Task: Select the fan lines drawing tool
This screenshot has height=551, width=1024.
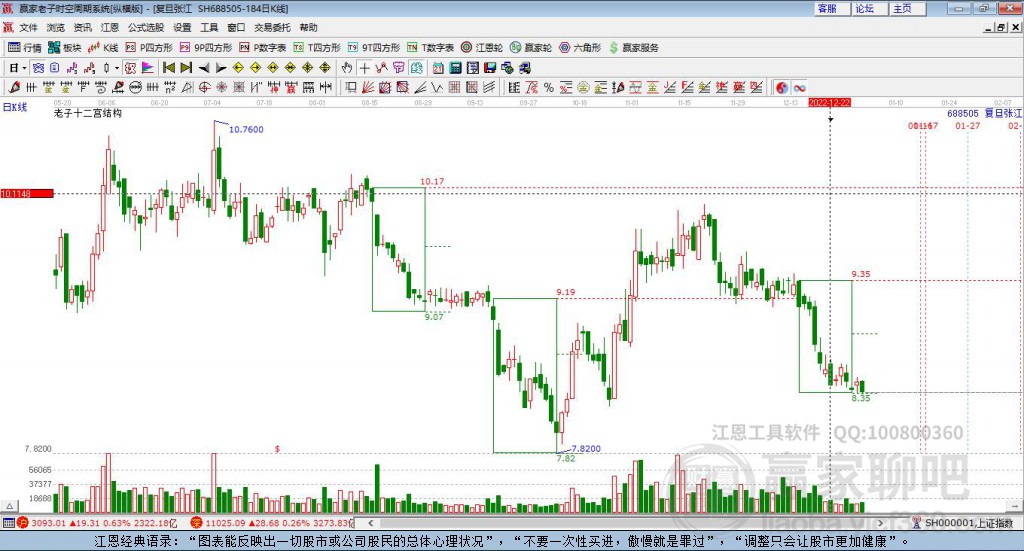Action: [368, 87]
